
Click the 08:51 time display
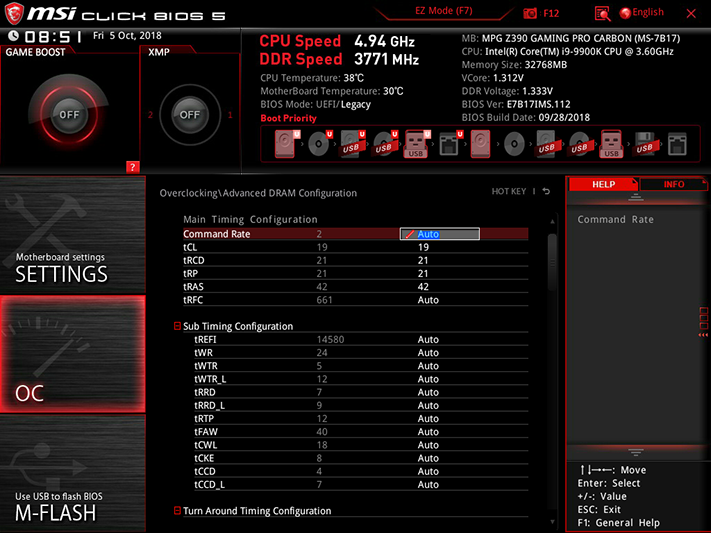(53, 36)
